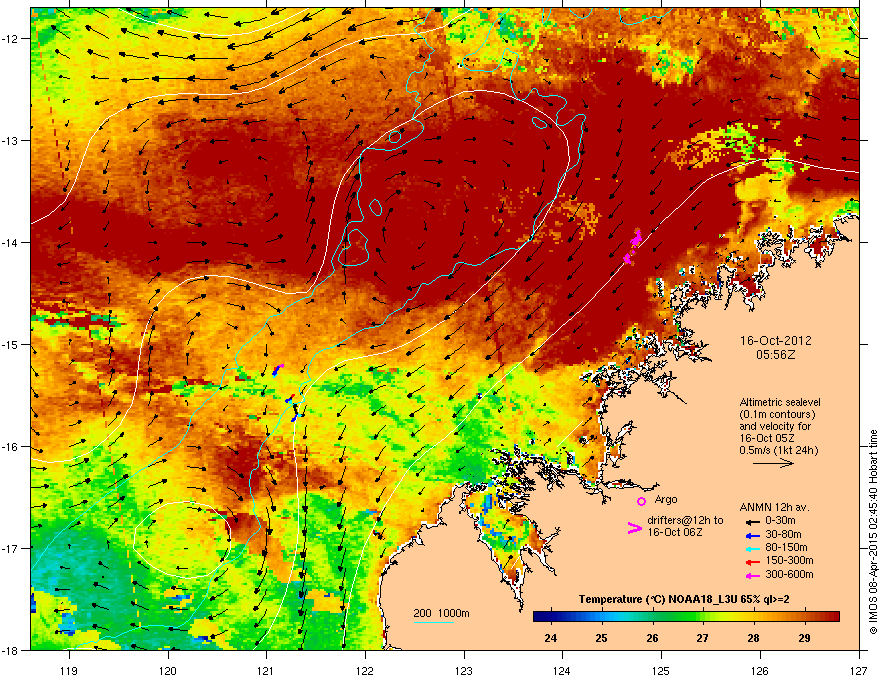Click the temperature color bar at 24 degrees
The height and width of the screenshot is (680, 880).
pos(551,617)
